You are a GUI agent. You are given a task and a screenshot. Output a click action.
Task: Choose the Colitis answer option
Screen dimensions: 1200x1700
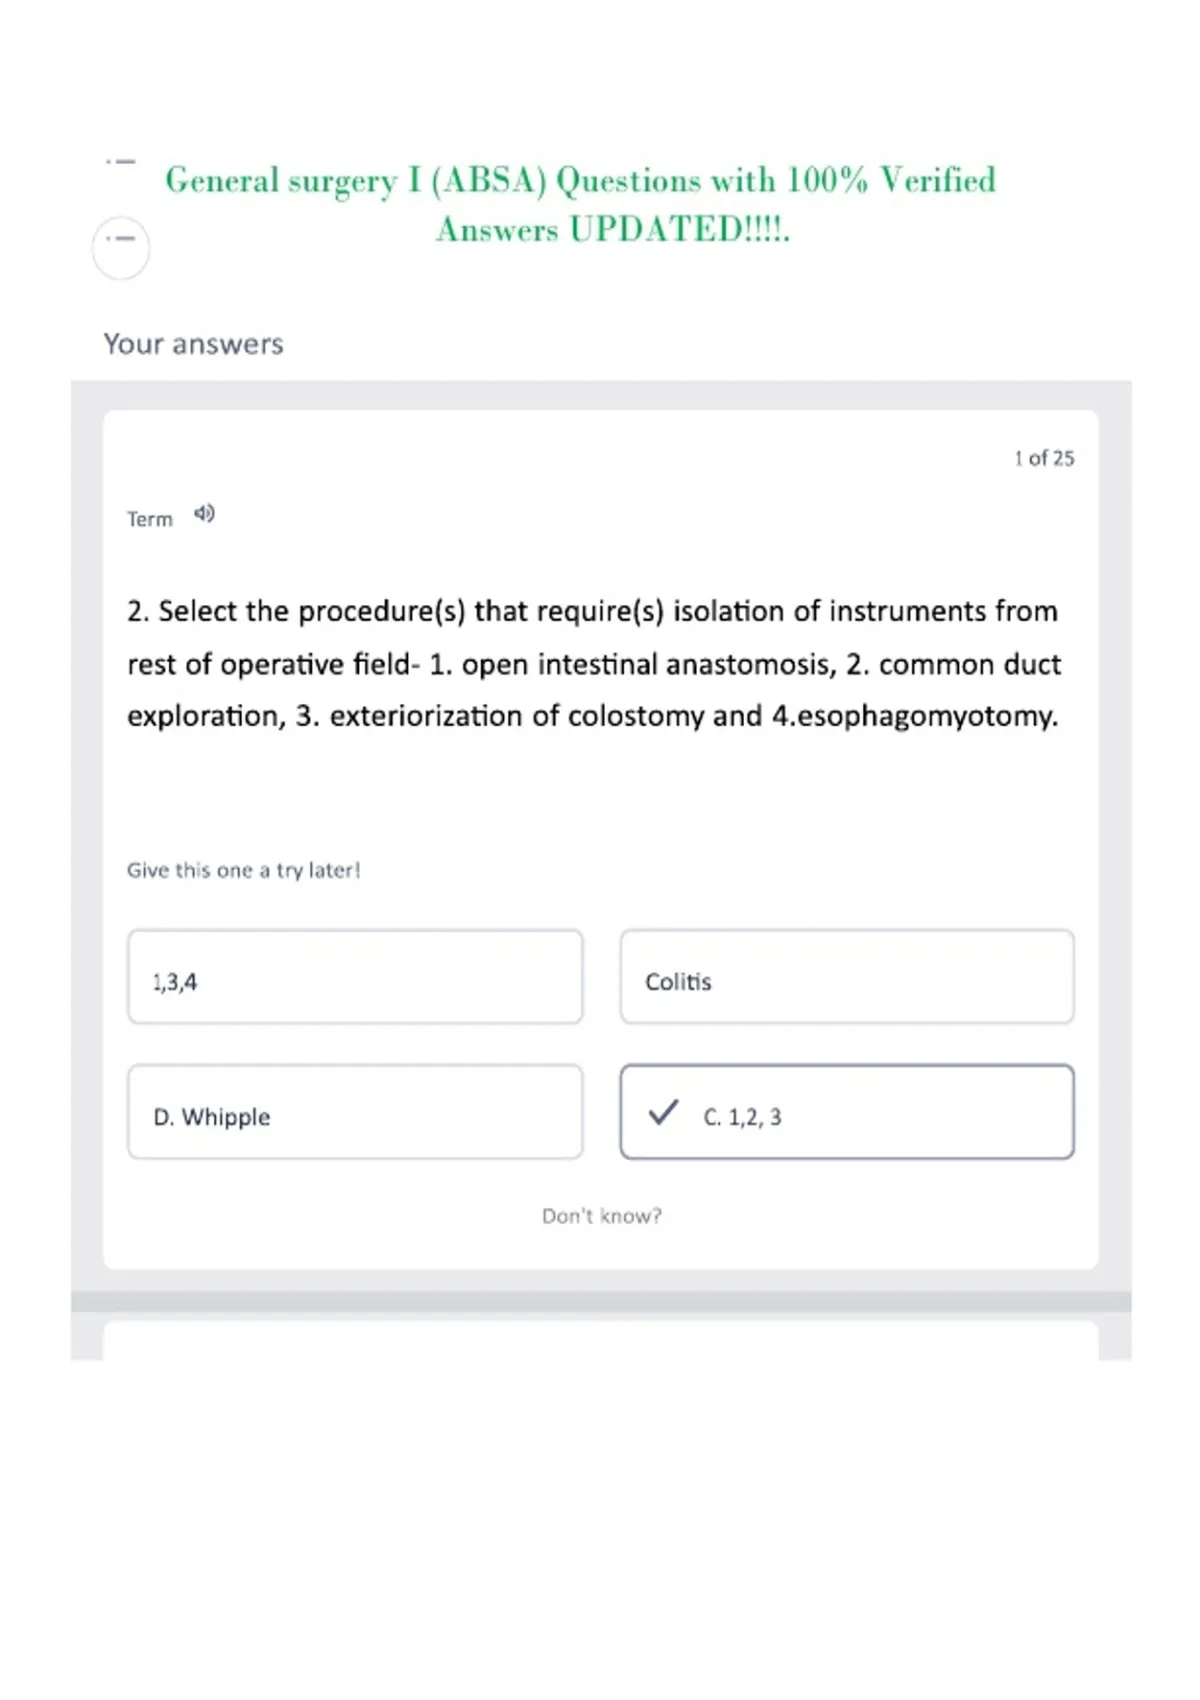(847, 977)
